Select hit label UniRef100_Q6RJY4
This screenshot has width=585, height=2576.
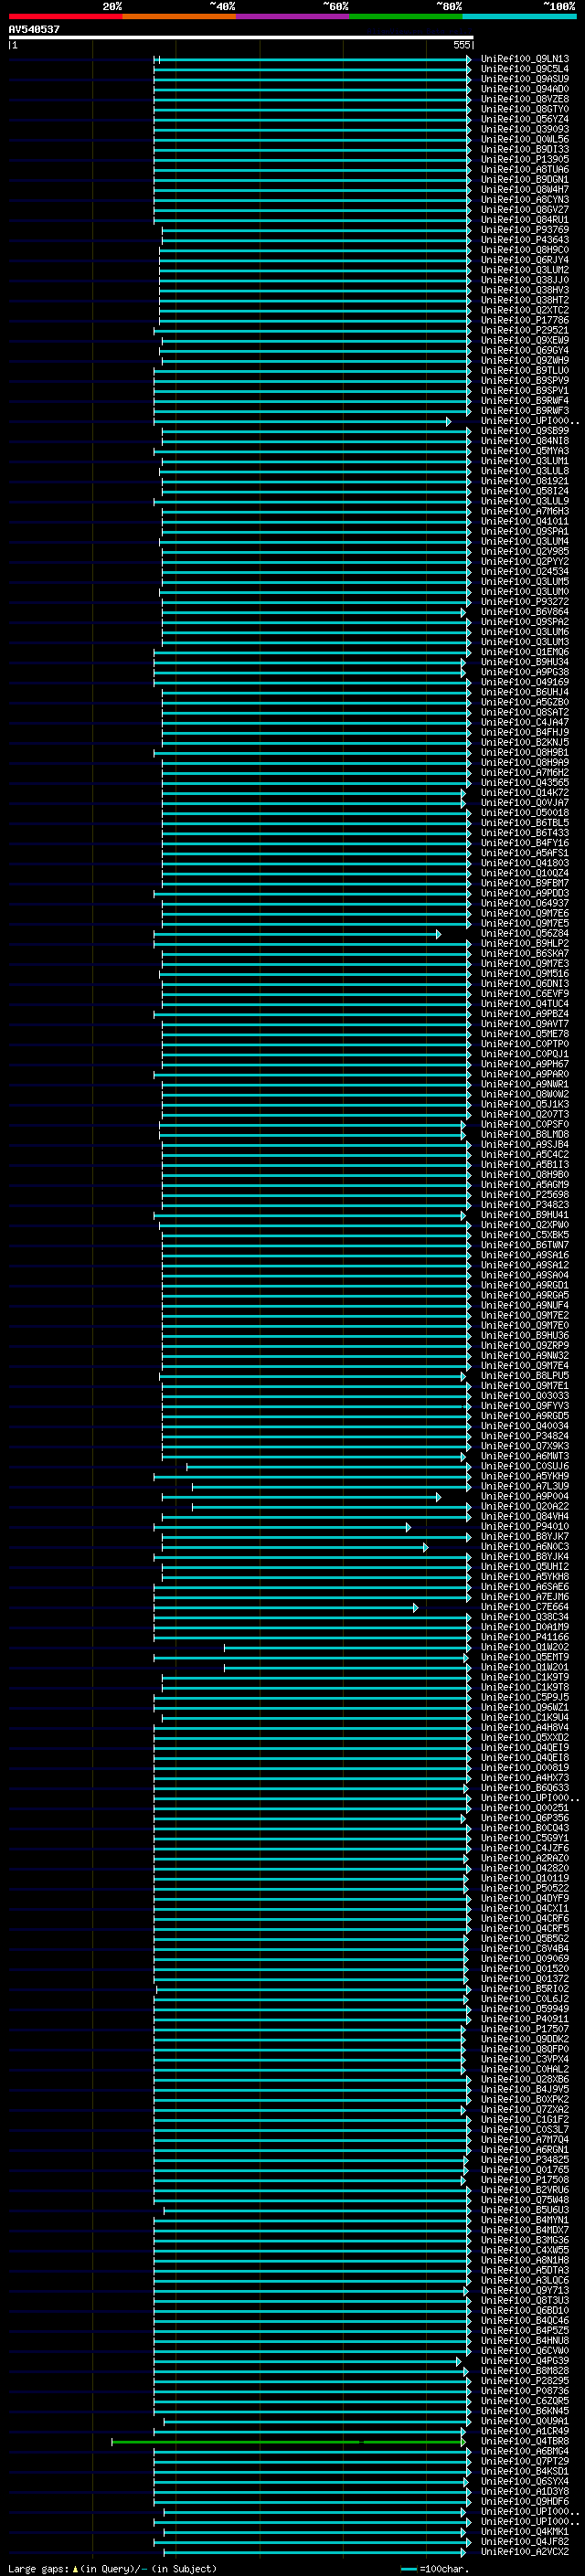(525, 260)
